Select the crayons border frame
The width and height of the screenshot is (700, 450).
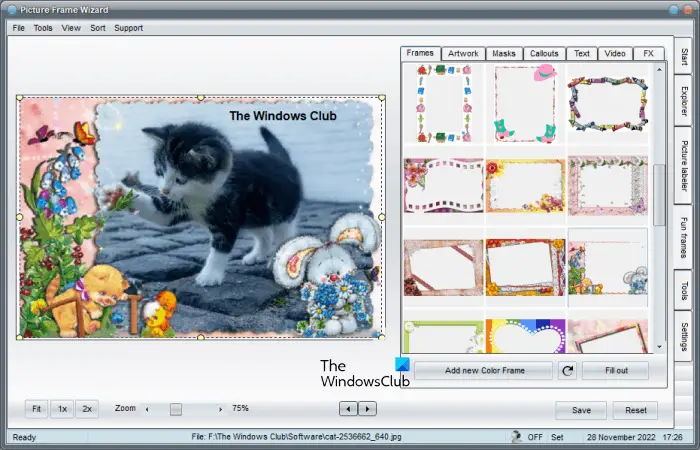tap(608, 104)
